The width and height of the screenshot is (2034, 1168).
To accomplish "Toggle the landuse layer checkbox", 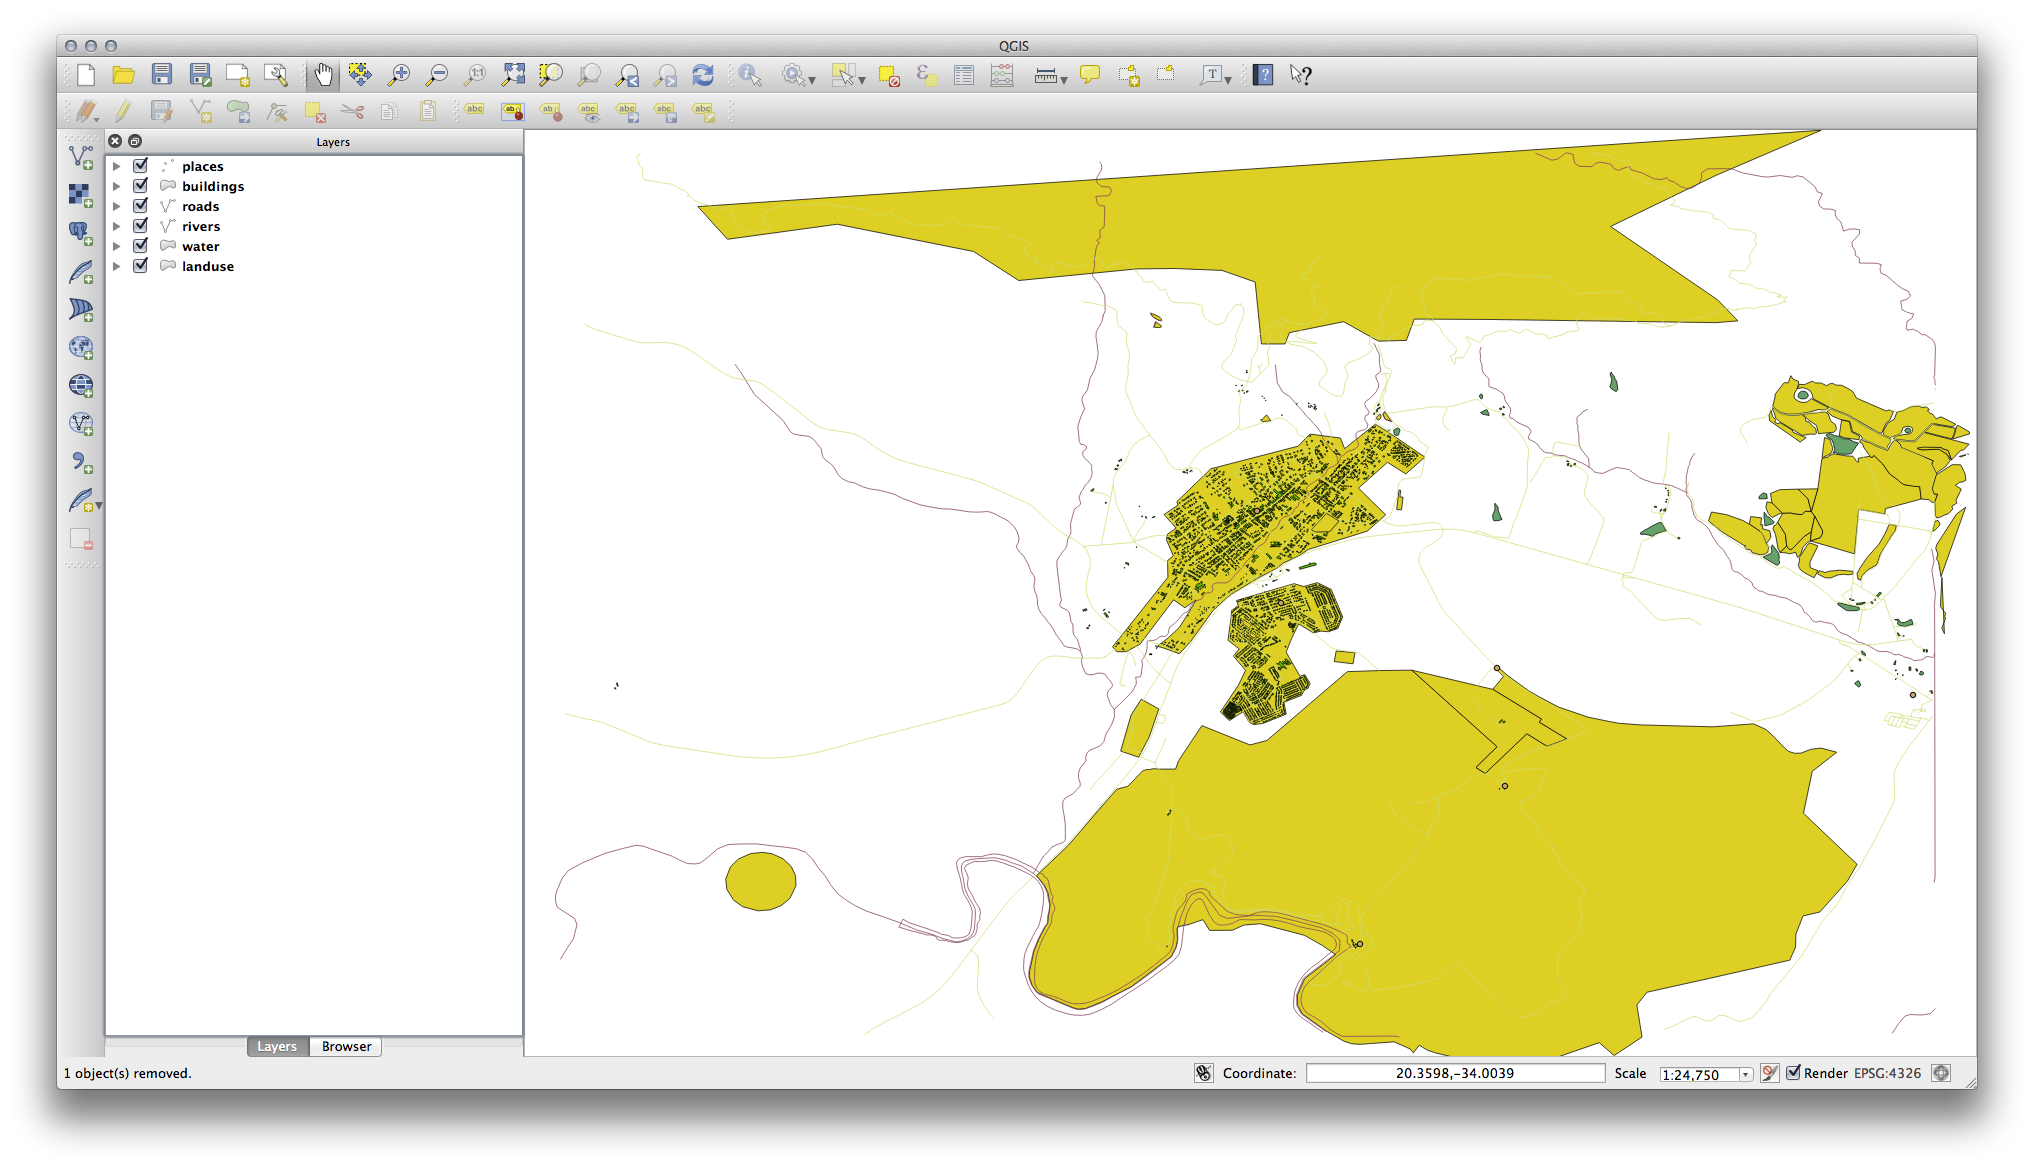I will (141, 266).
